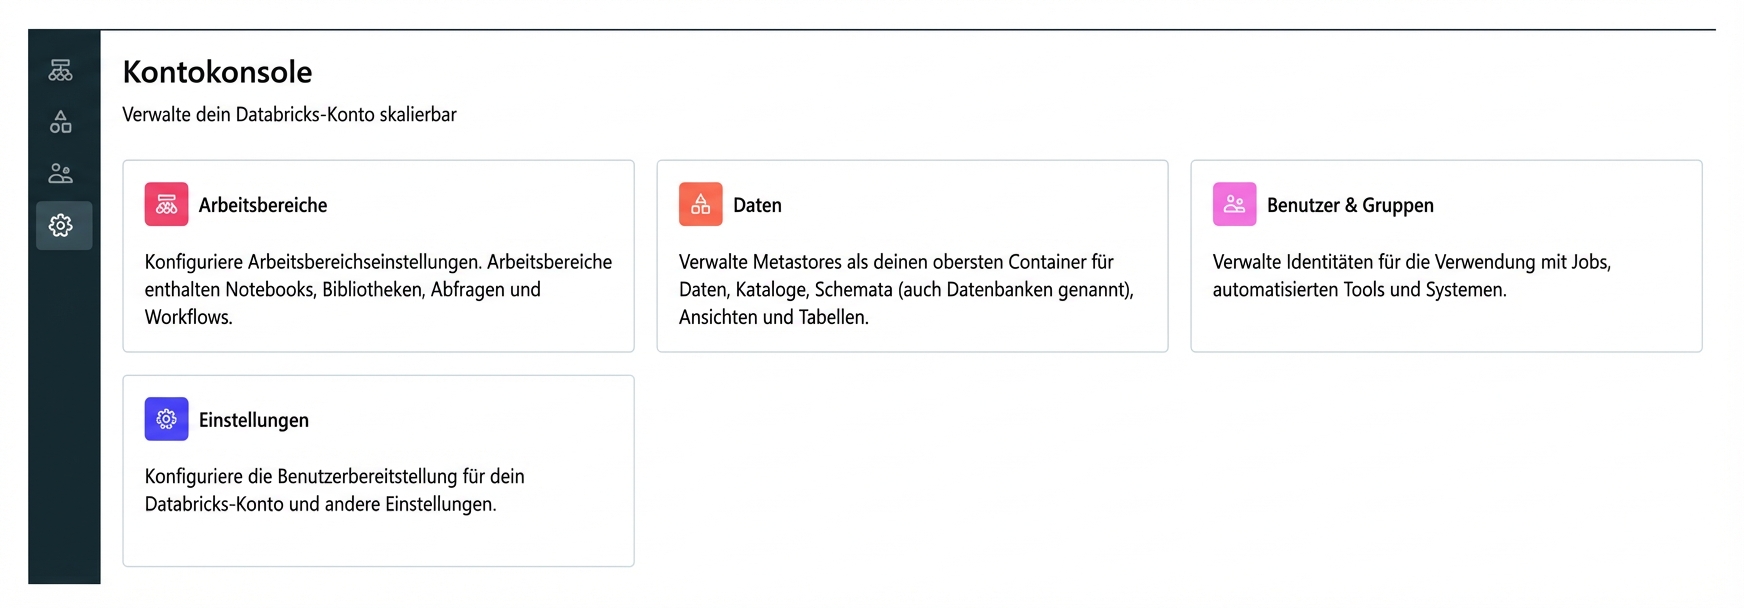
Task: Click the blue Einstellungen card icon
Action: coord(167,419)
